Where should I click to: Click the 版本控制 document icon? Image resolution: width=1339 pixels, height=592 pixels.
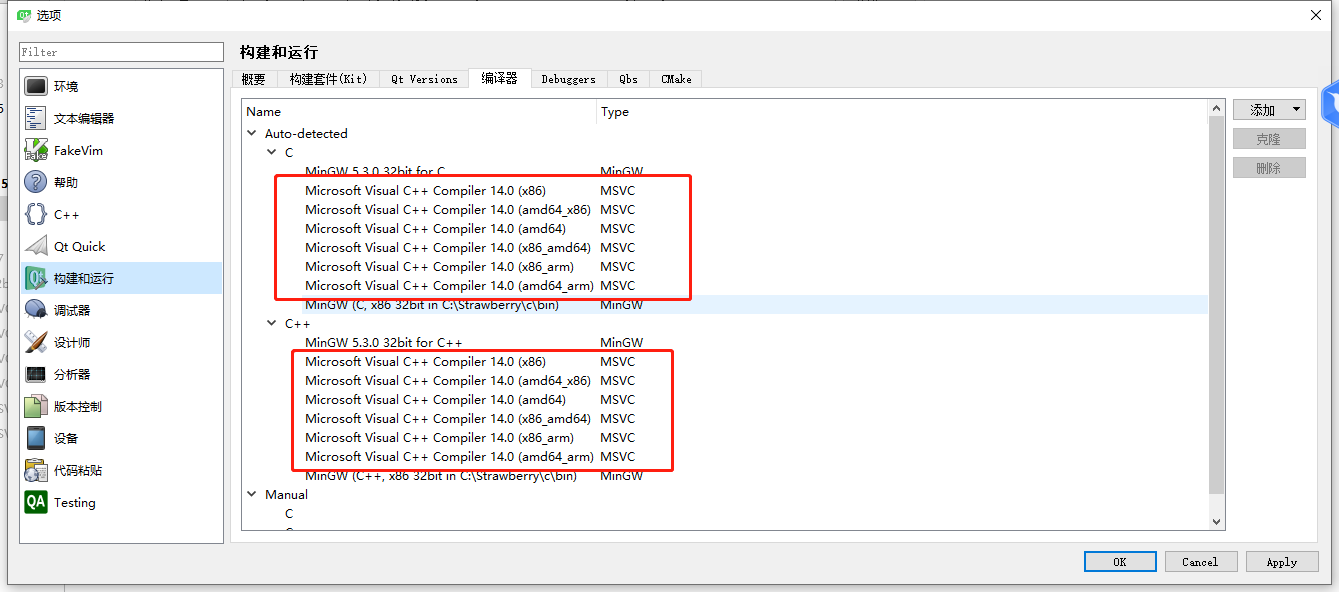tap(35, 405)
